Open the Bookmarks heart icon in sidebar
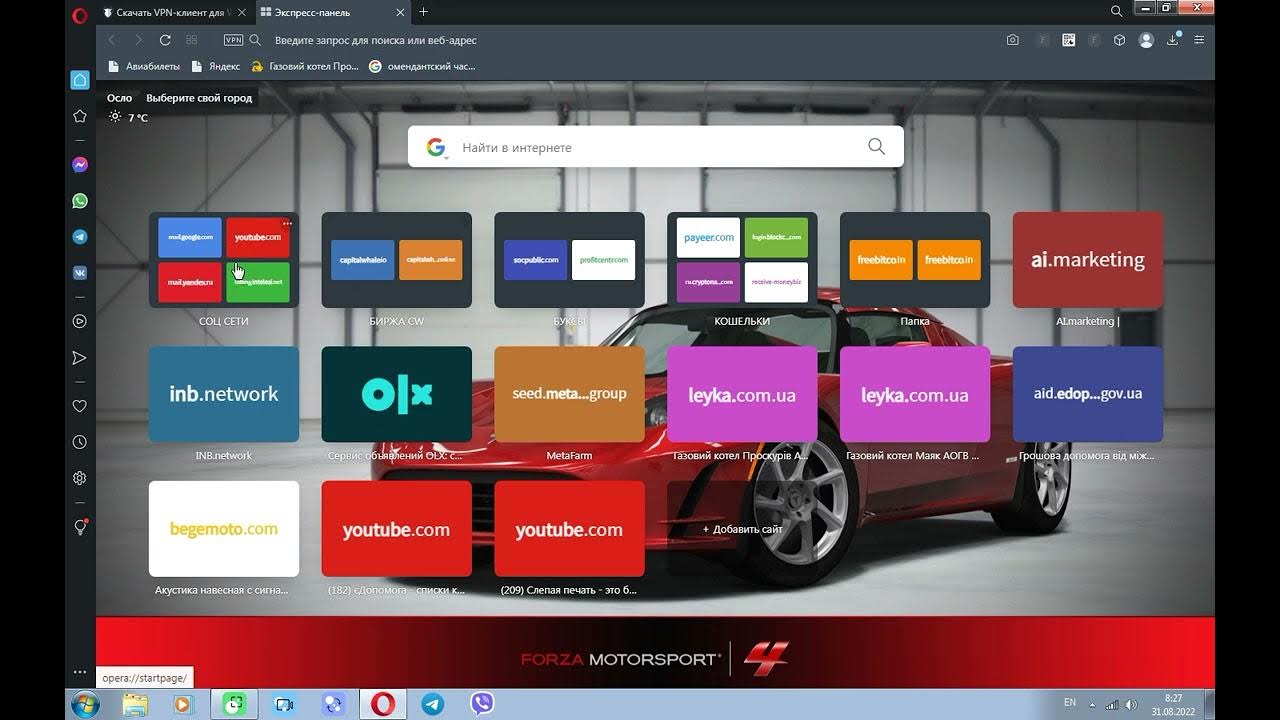 [x=80, y=406]
